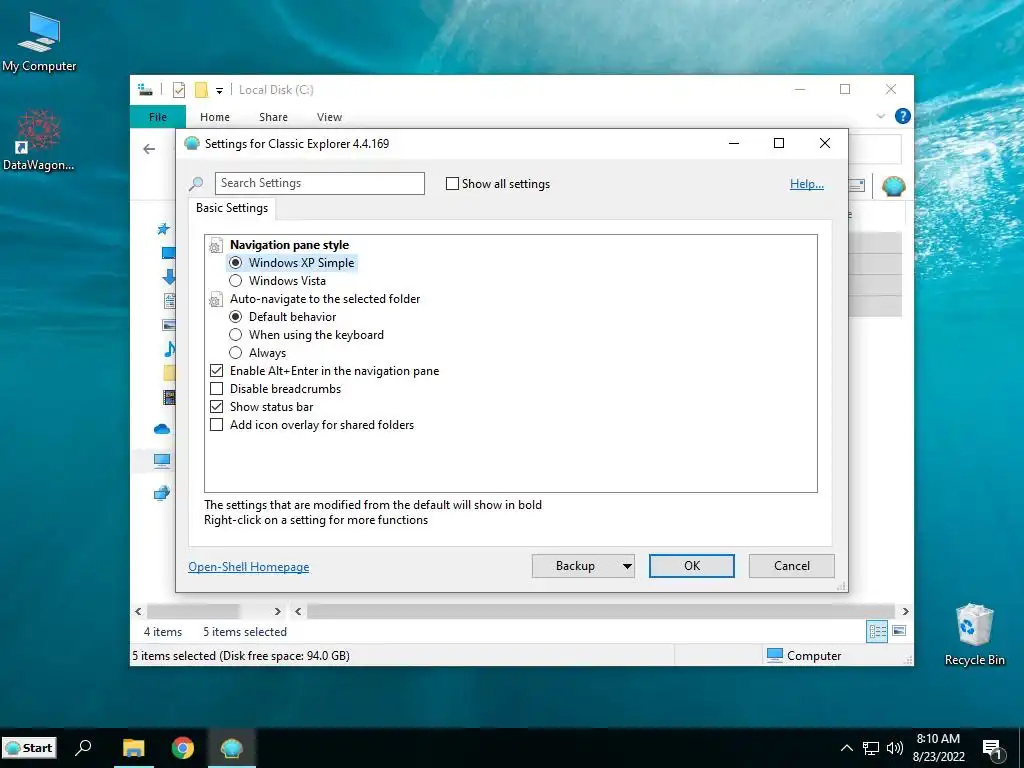Toggle Disable breadcrumbs checkbox
The width and height of the screenshot is (1024, 768).
(x=217, y=389)
